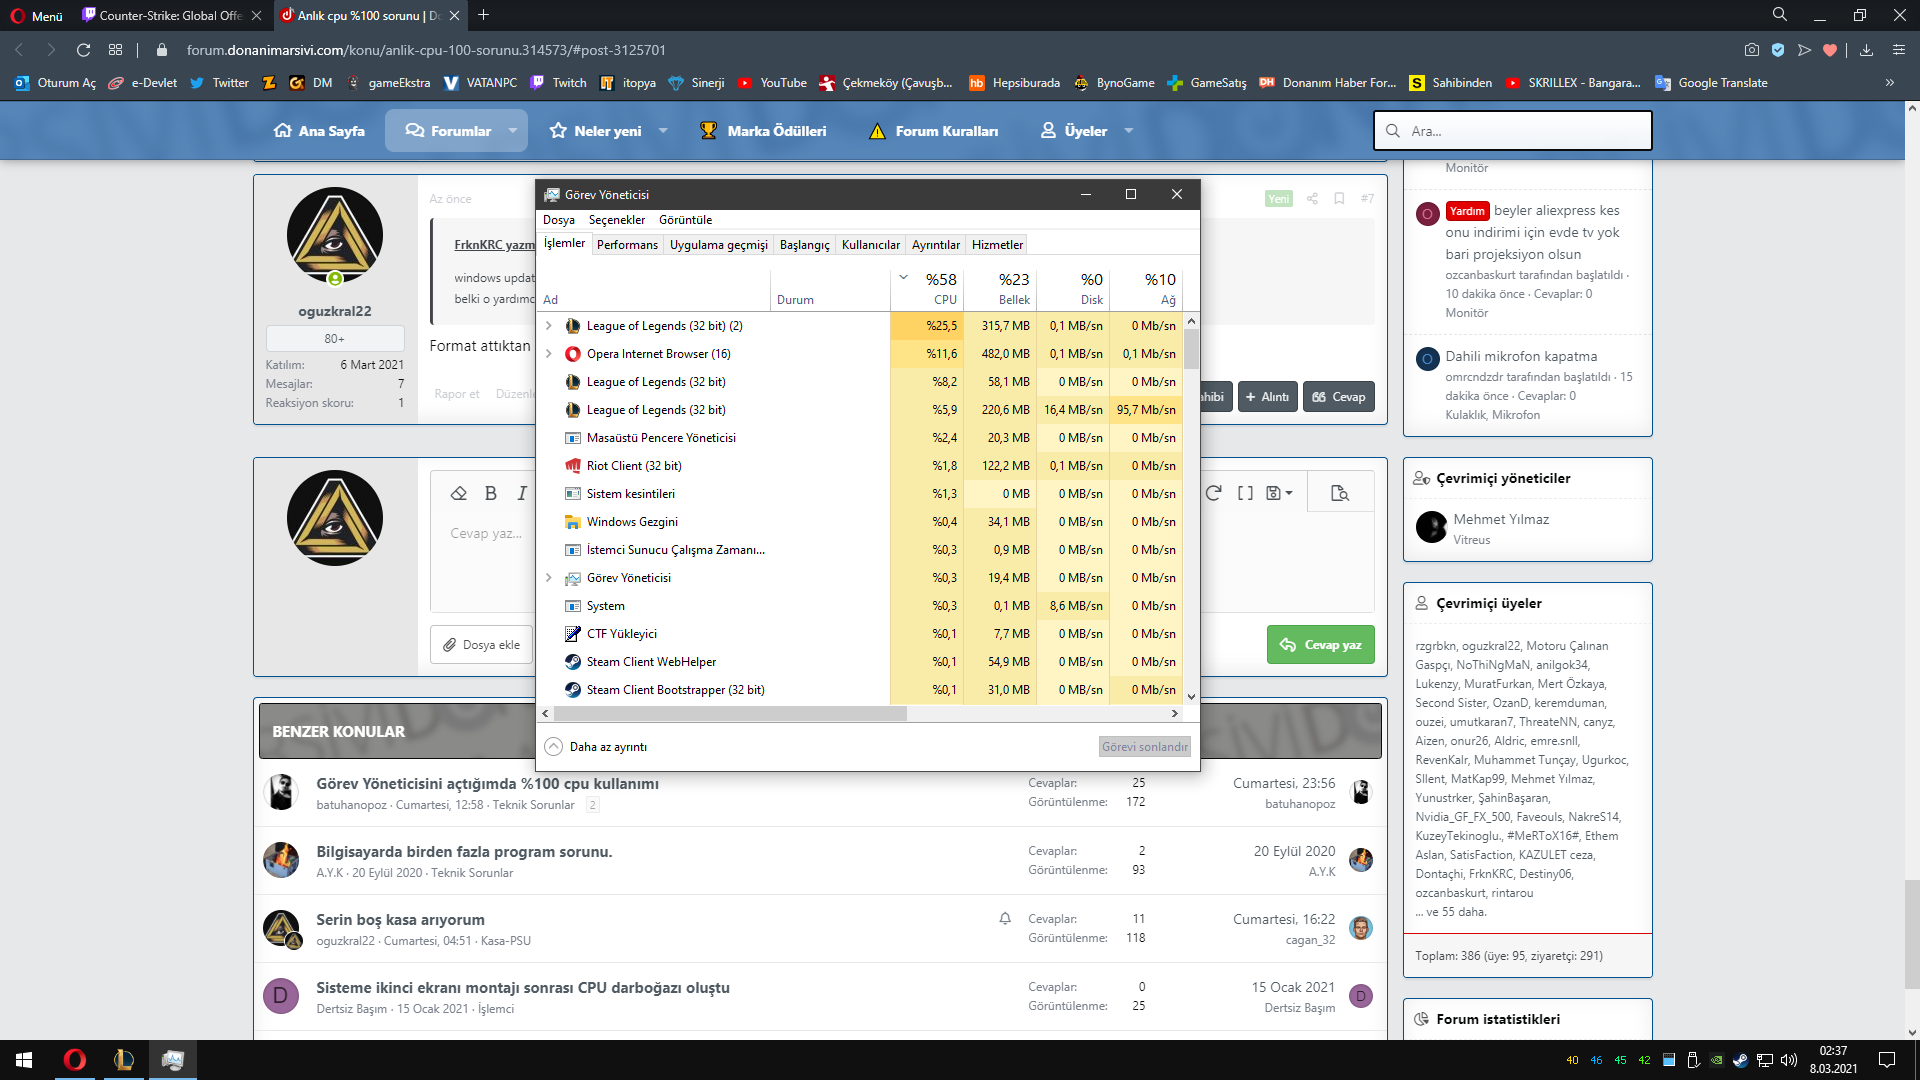This screenshot has height=1080, width=1920.
Task: Click the Steam icon in system tray
Action: point(1741,1060)
